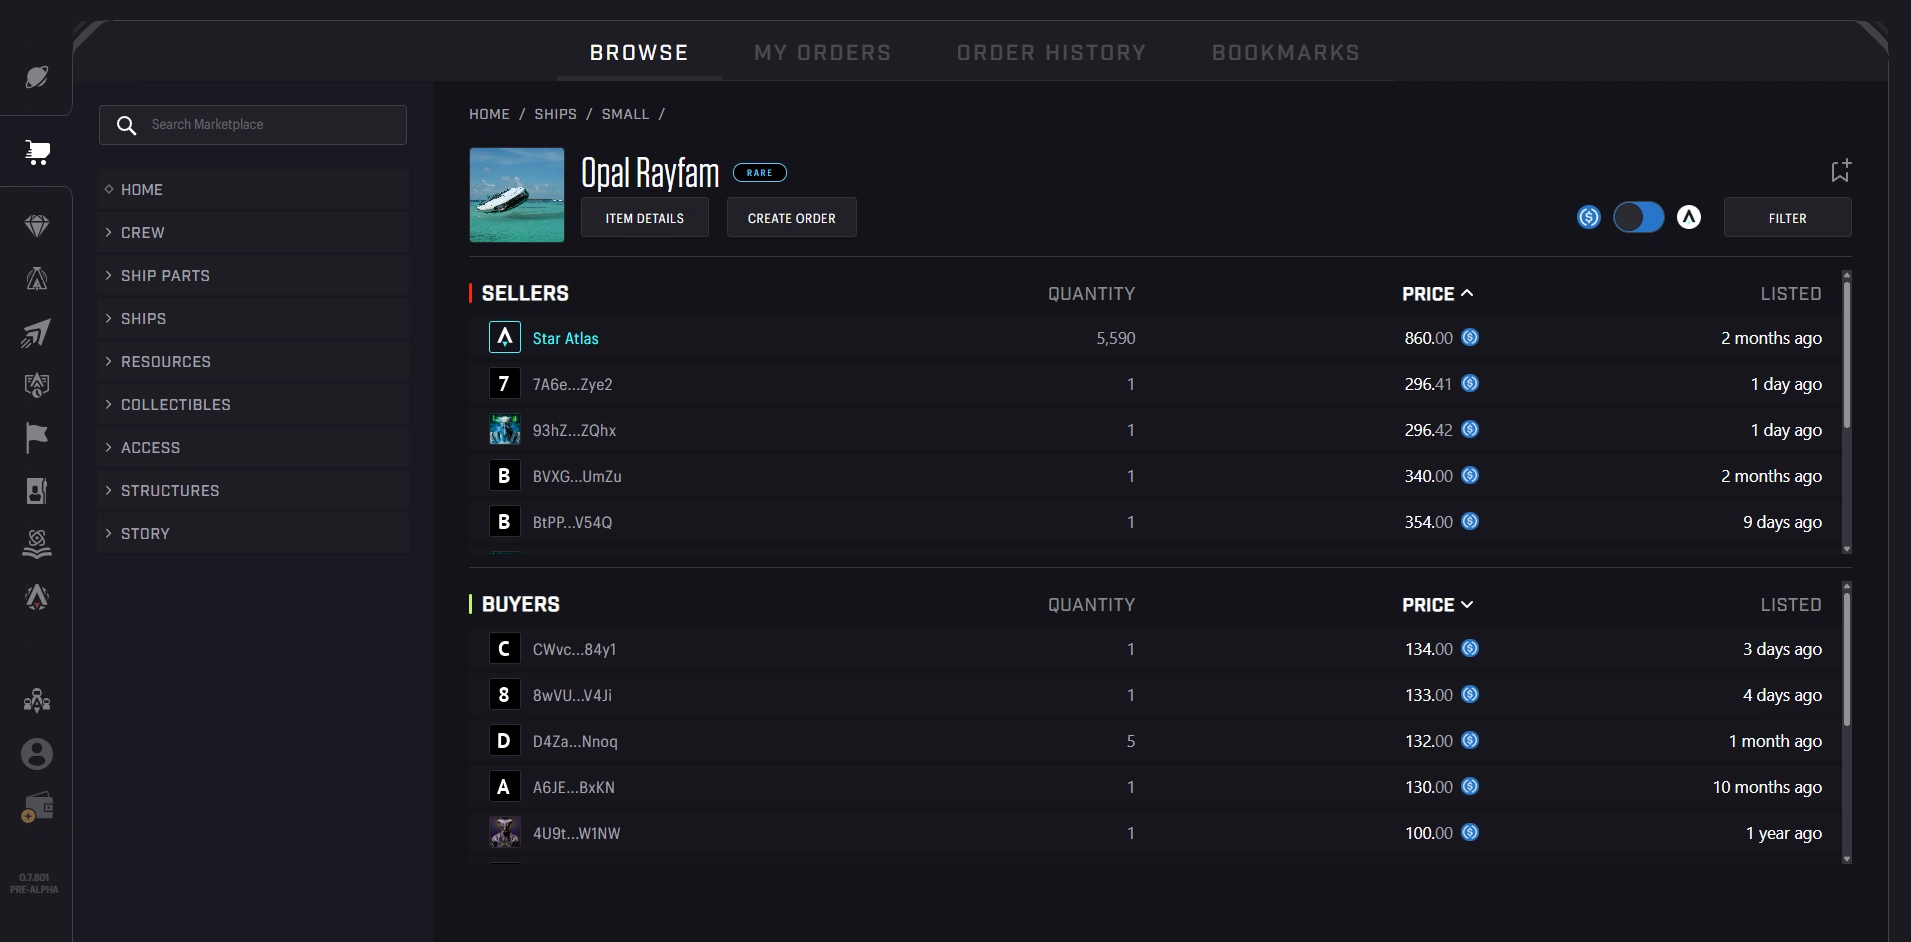Screen dimensions: 1911x942
Task: Expand the Ship Parts category
Action: point(253,276)
